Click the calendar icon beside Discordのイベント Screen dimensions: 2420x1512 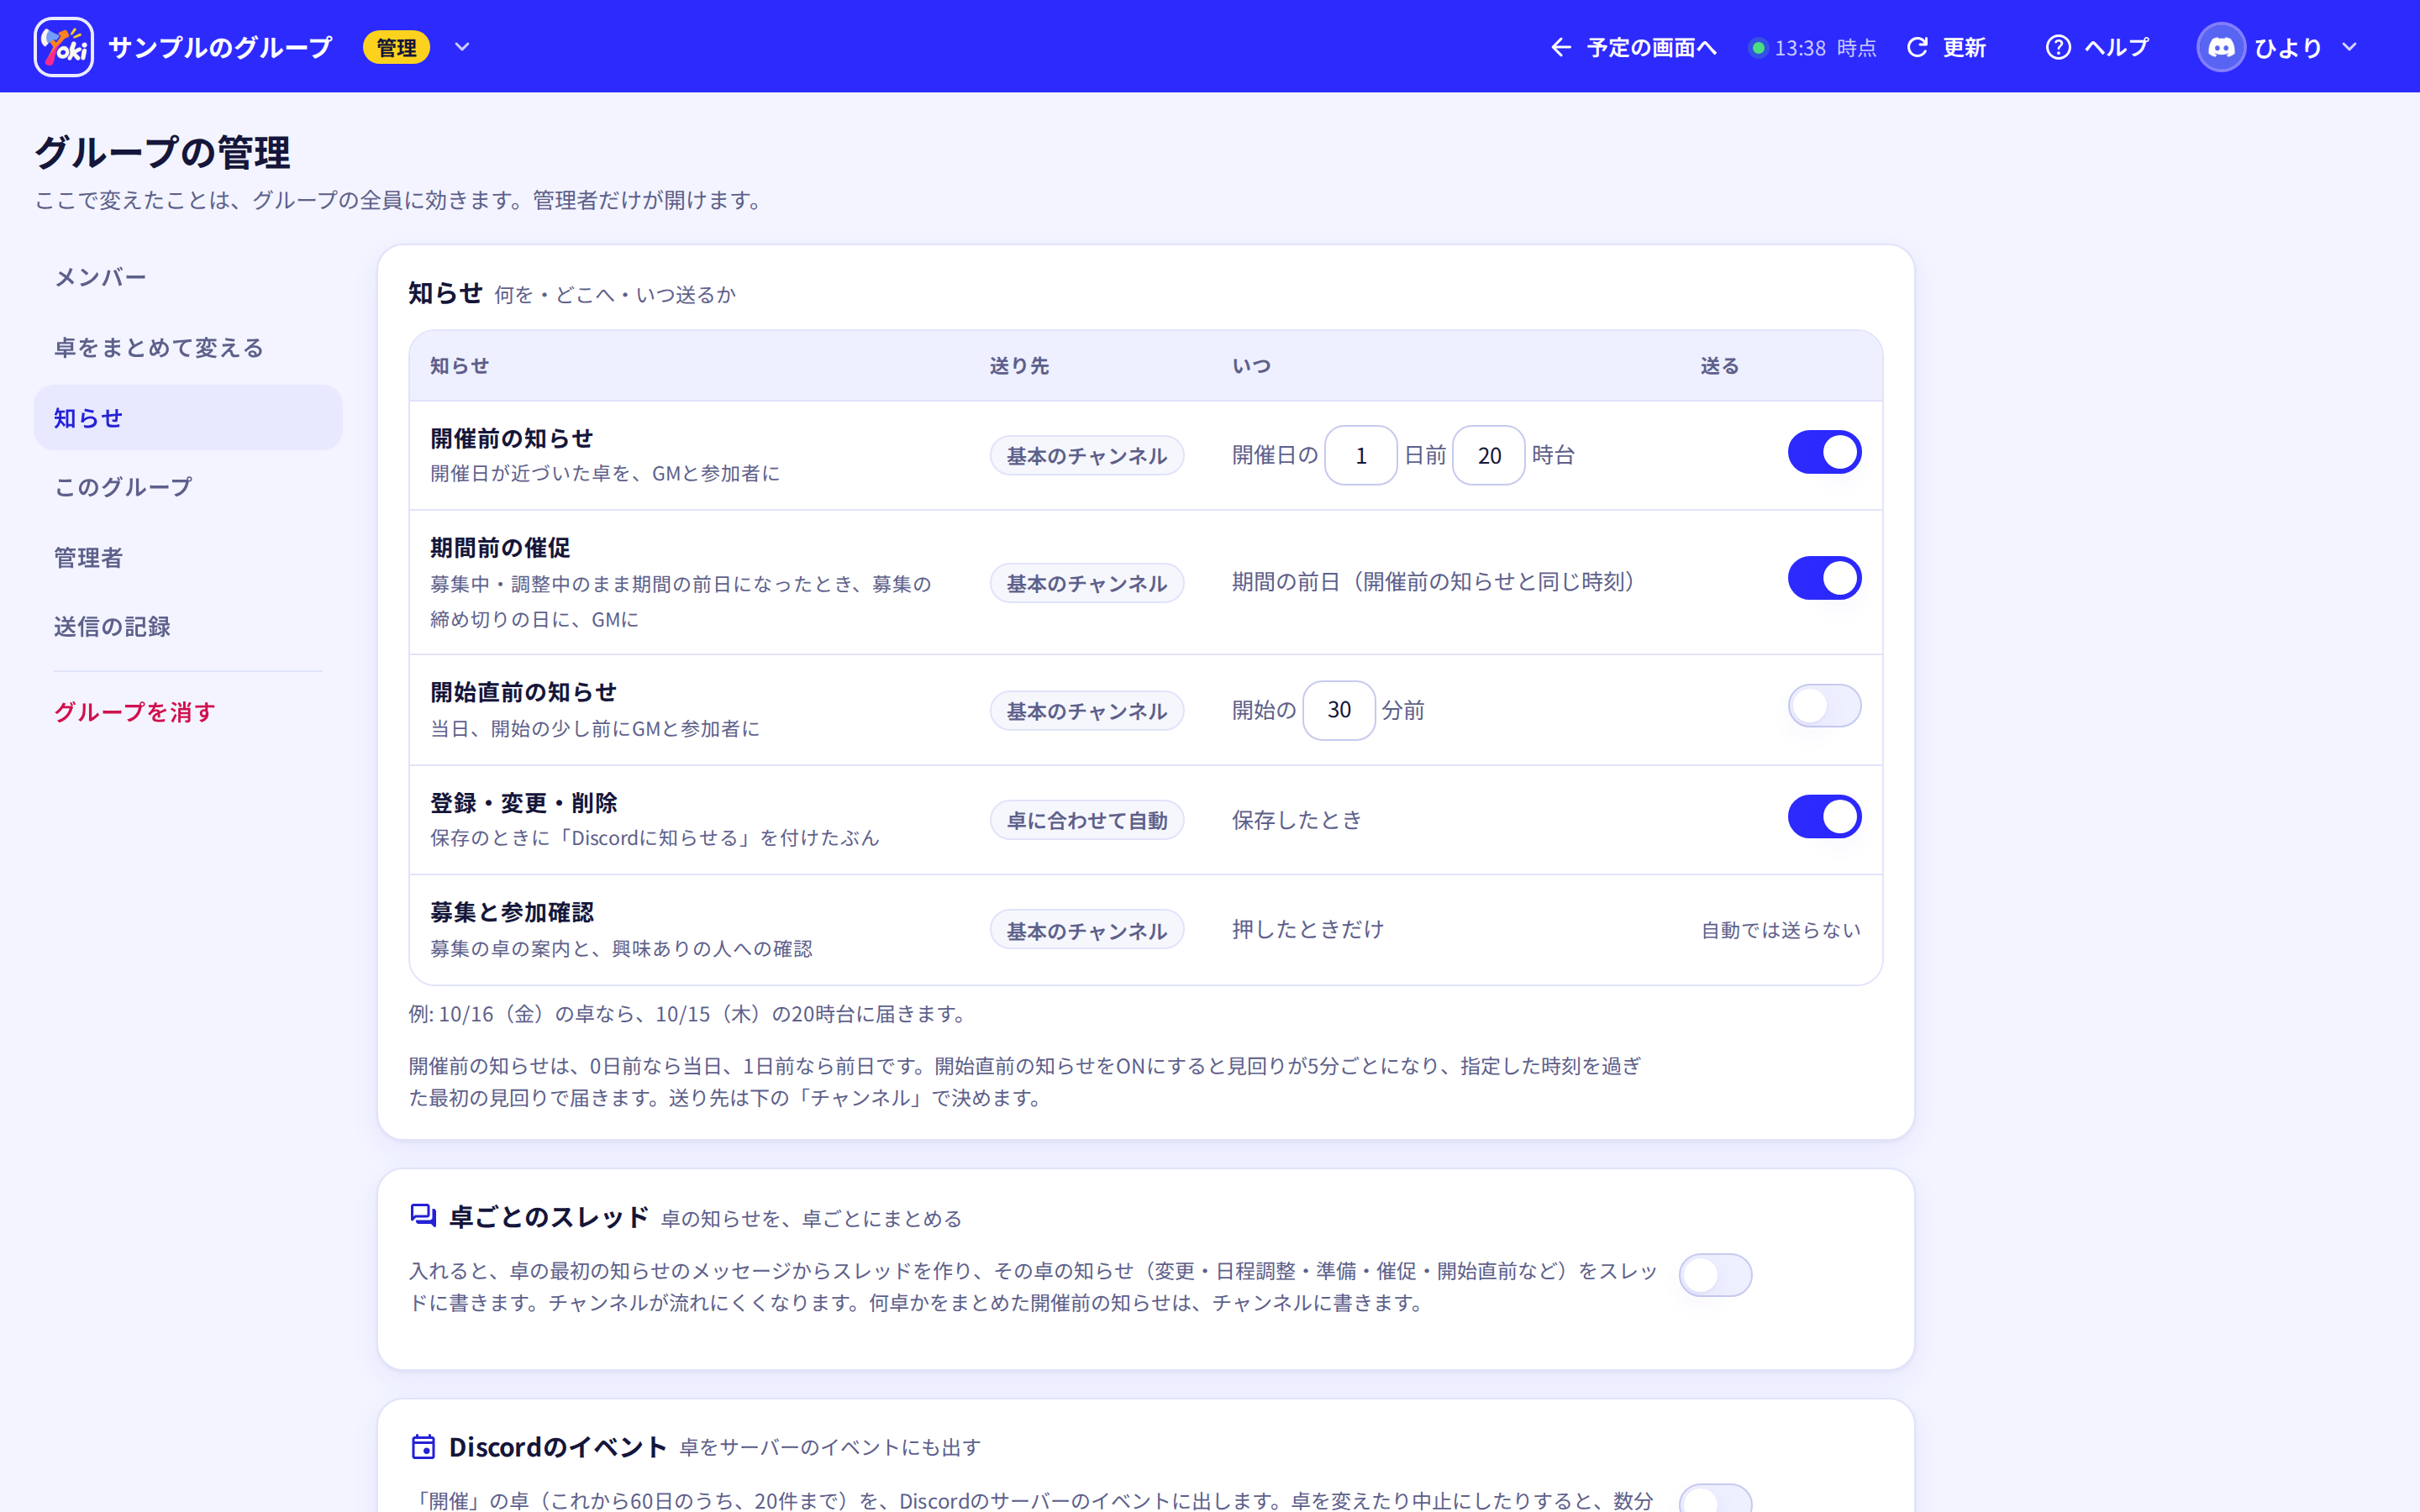tap(423, 1446)
